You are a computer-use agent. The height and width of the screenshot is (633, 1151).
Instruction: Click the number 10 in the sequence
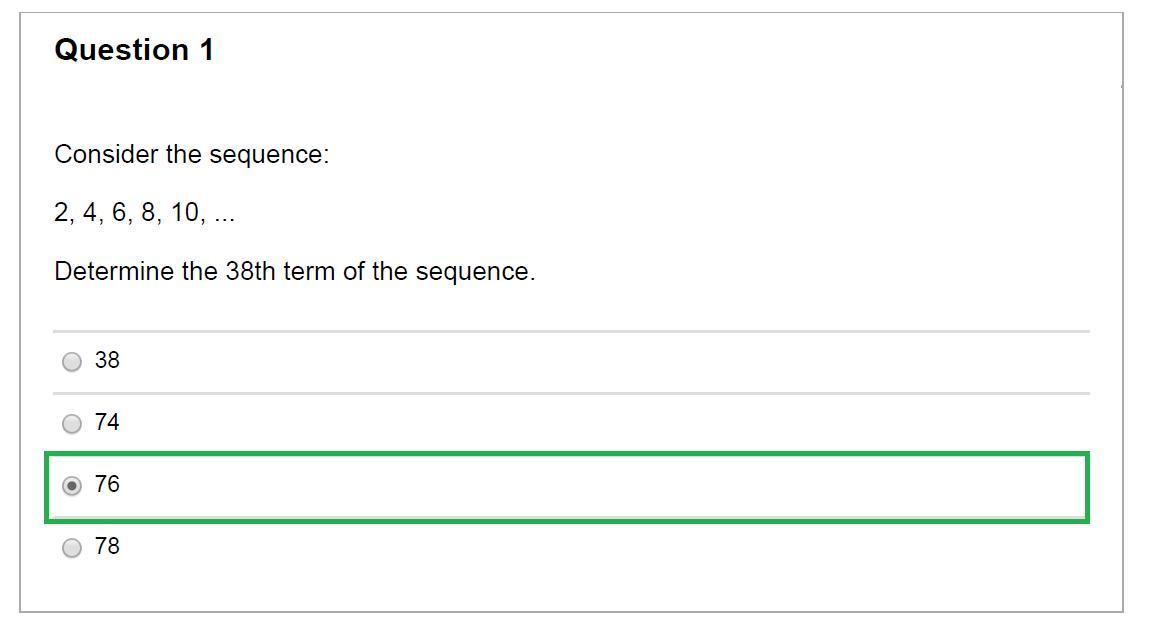(185, 213)
